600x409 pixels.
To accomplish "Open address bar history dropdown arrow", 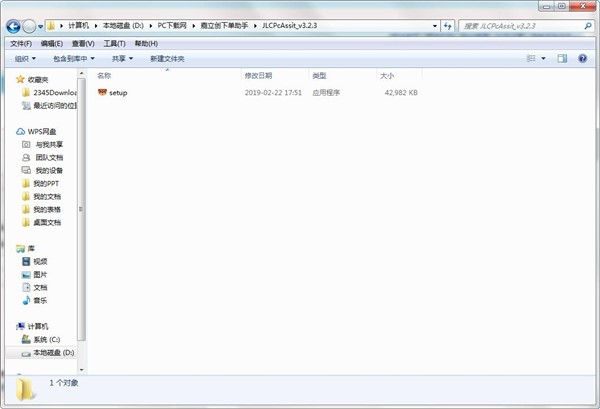I will [x=435, y=26].
